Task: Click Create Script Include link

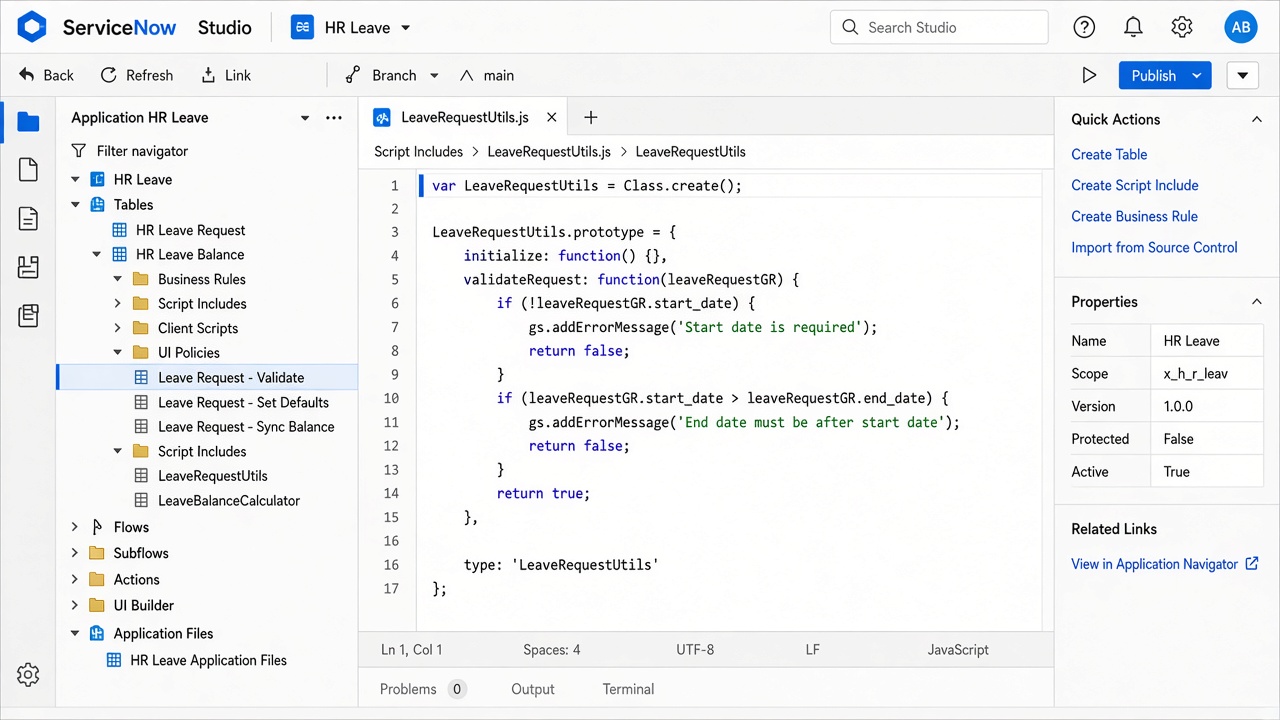Action: coord(1134,185)
